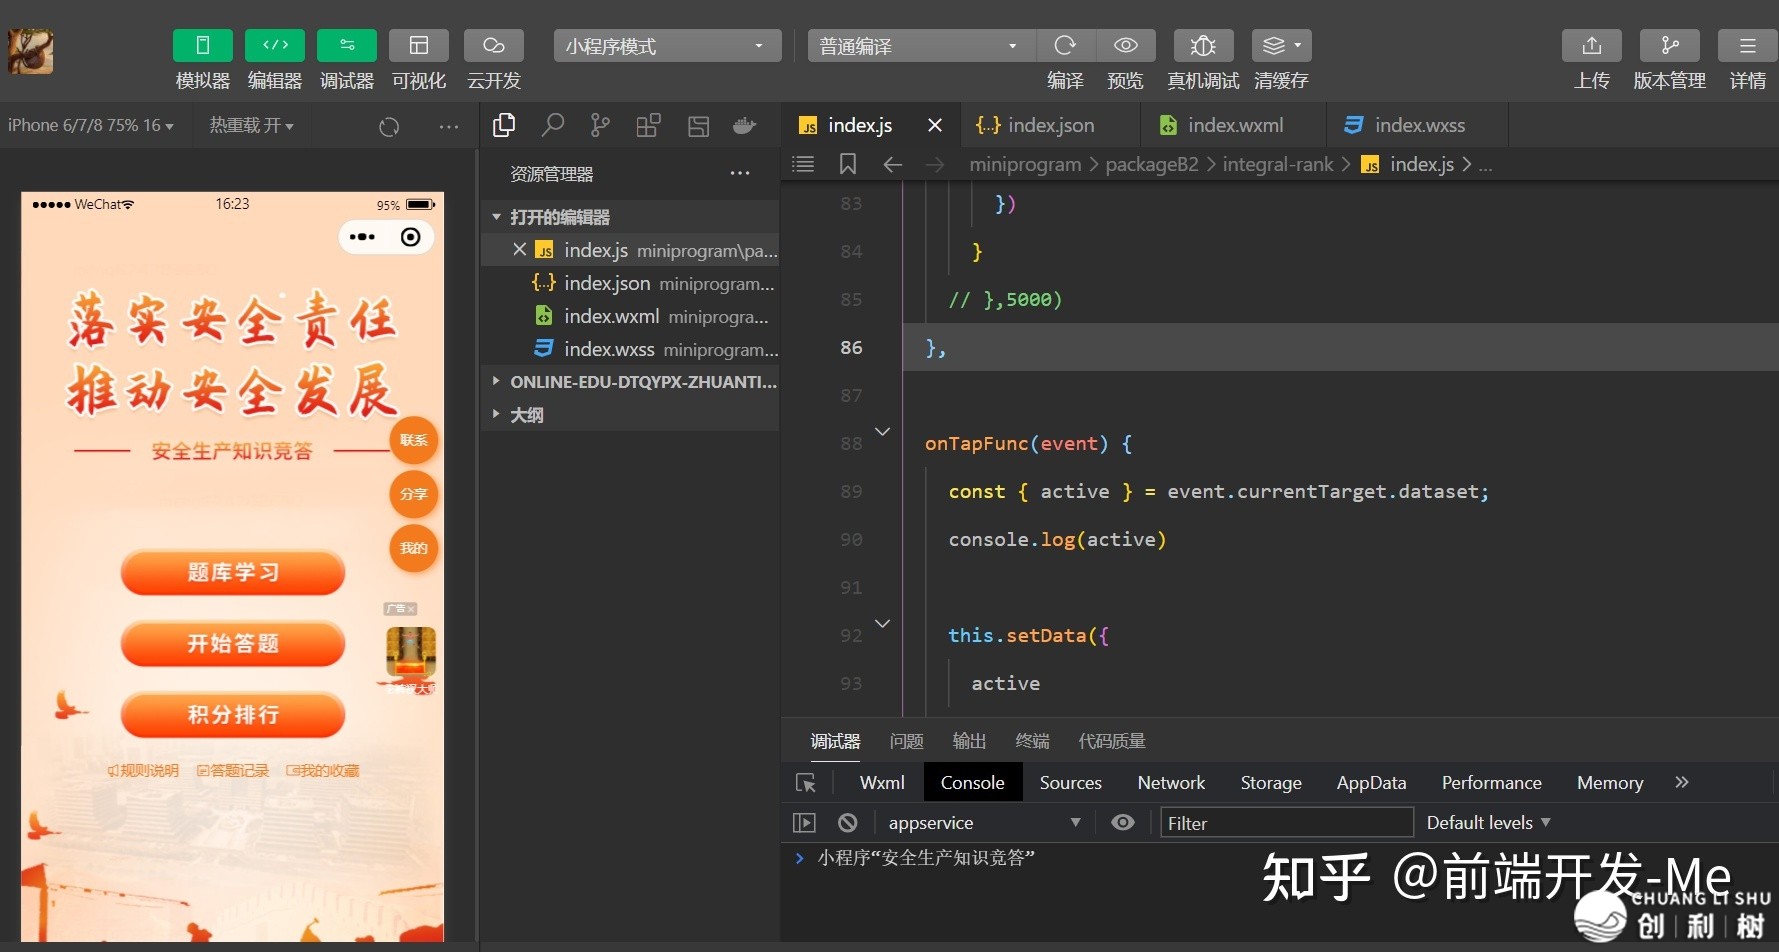
Task: Click the simulator refresh icon
Action: (389, 126)
